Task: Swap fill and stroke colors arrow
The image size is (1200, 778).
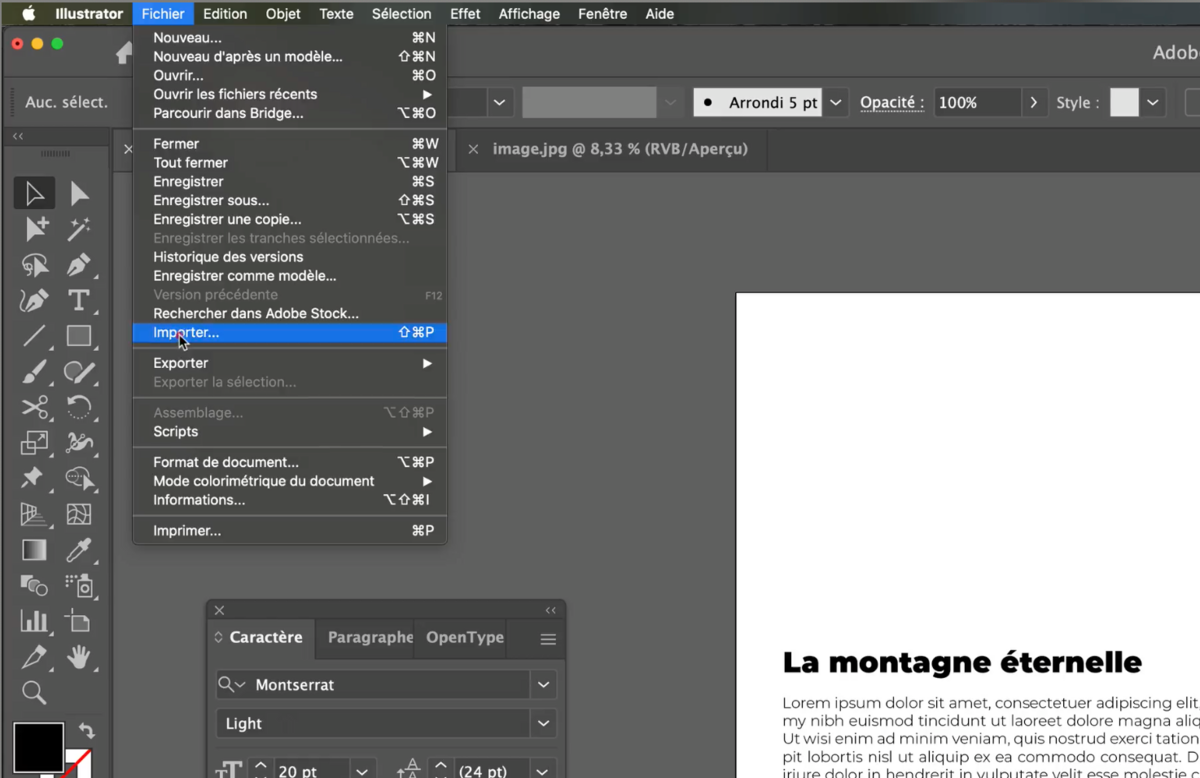Action: [x=86, y=731]
